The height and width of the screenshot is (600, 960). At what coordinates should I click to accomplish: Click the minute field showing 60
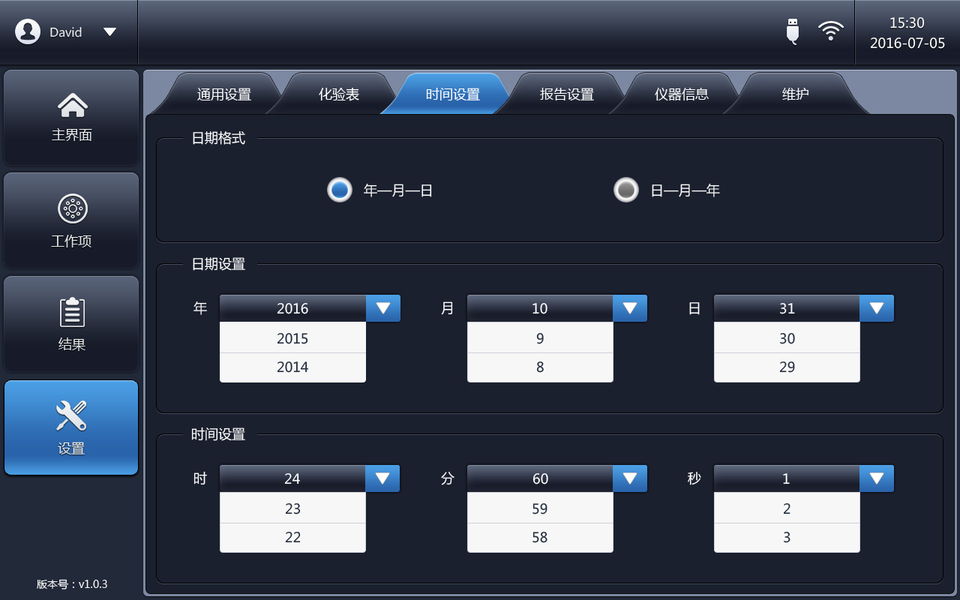coord(540,479)
